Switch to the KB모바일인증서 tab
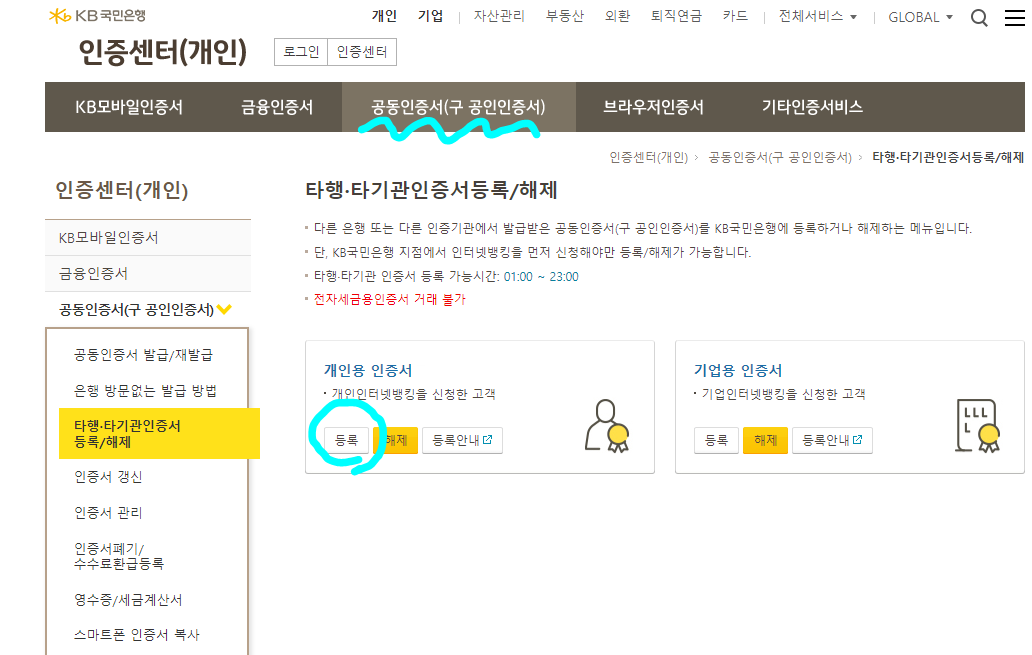 [129, 107]
